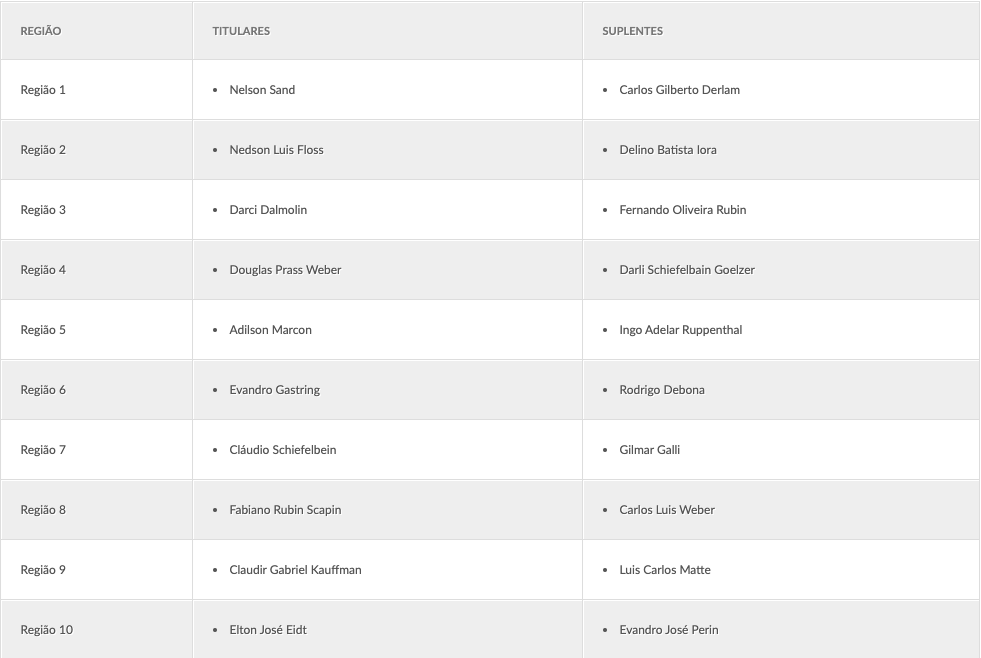This screenshot has height=658, width=981.
Task: Click the Região 5 cell
Action: [x=43, y=330]
